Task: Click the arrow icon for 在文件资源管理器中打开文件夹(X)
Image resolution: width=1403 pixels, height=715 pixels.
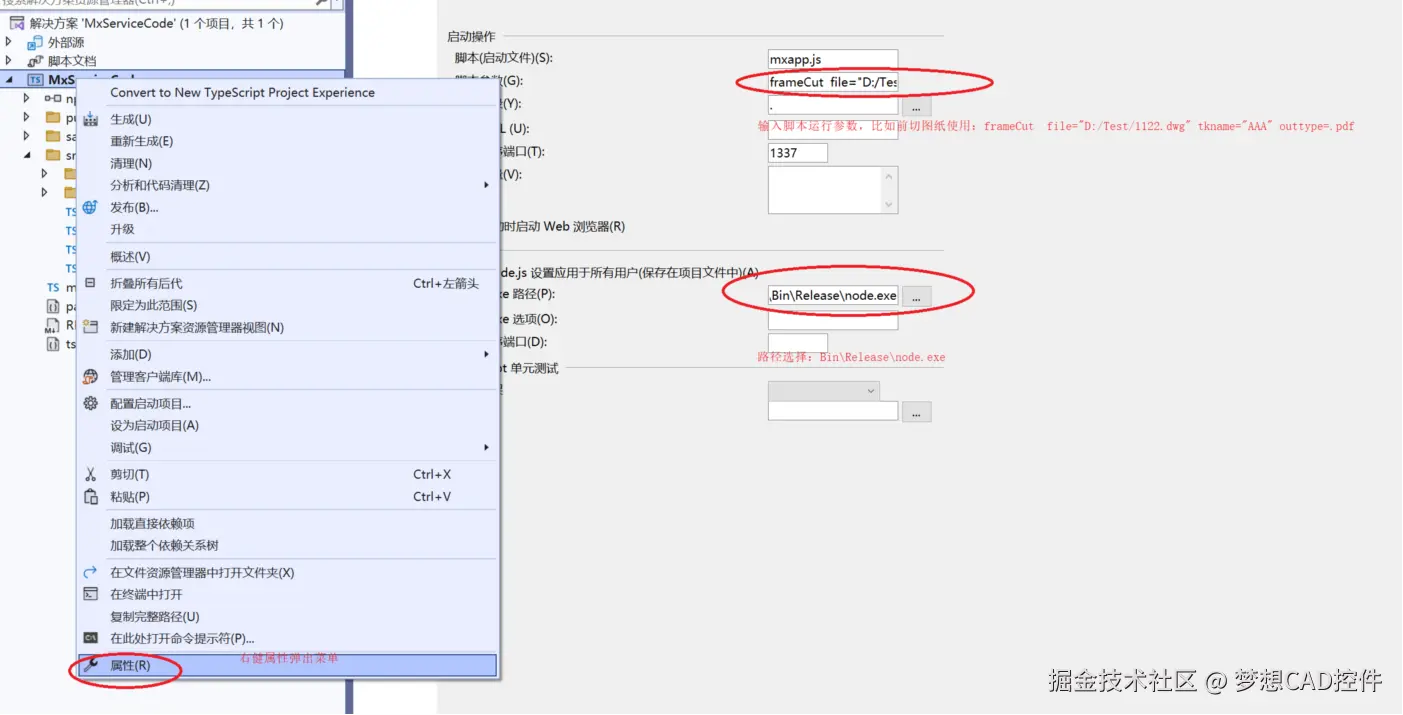Action: (91, 573)
